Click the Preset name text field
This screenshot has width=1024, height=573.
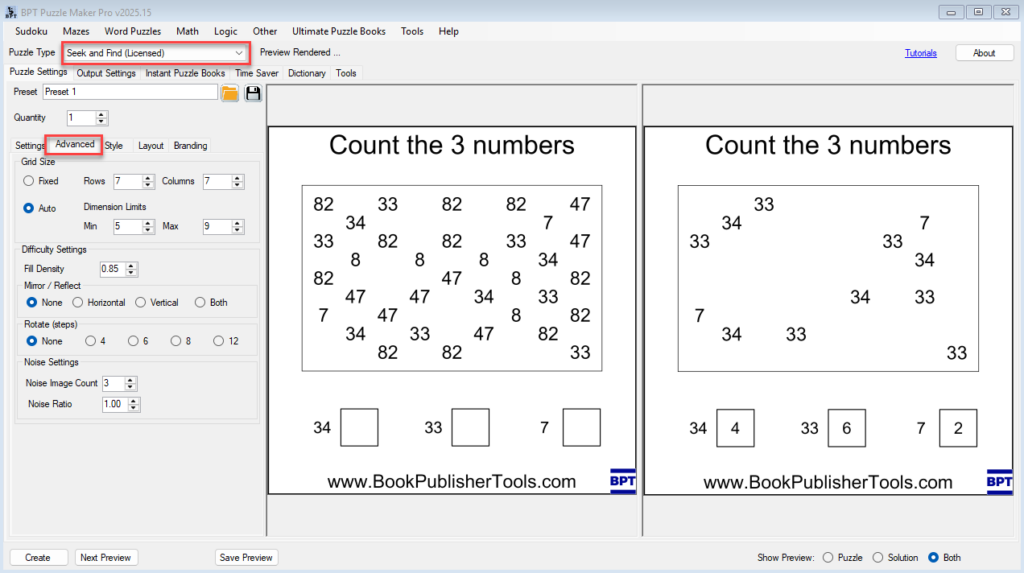pos(129,92)
